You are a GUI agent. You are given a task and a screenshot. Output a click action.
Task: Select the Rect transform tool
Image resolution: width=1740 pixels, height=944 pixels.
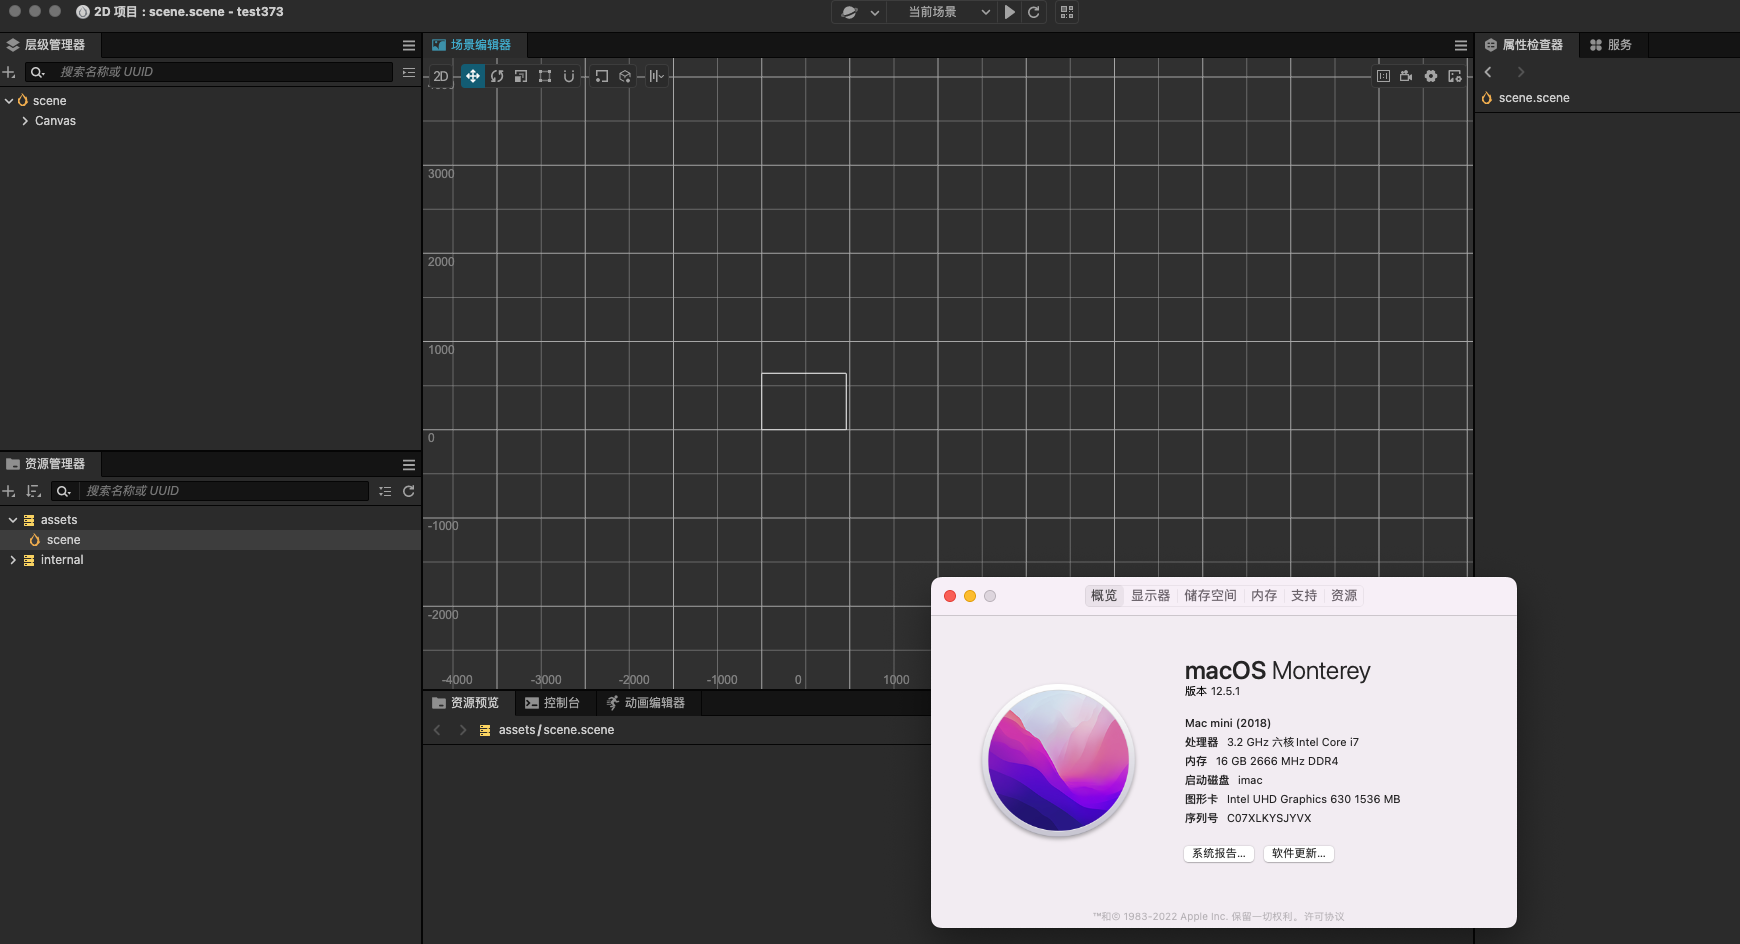[545, 76]
